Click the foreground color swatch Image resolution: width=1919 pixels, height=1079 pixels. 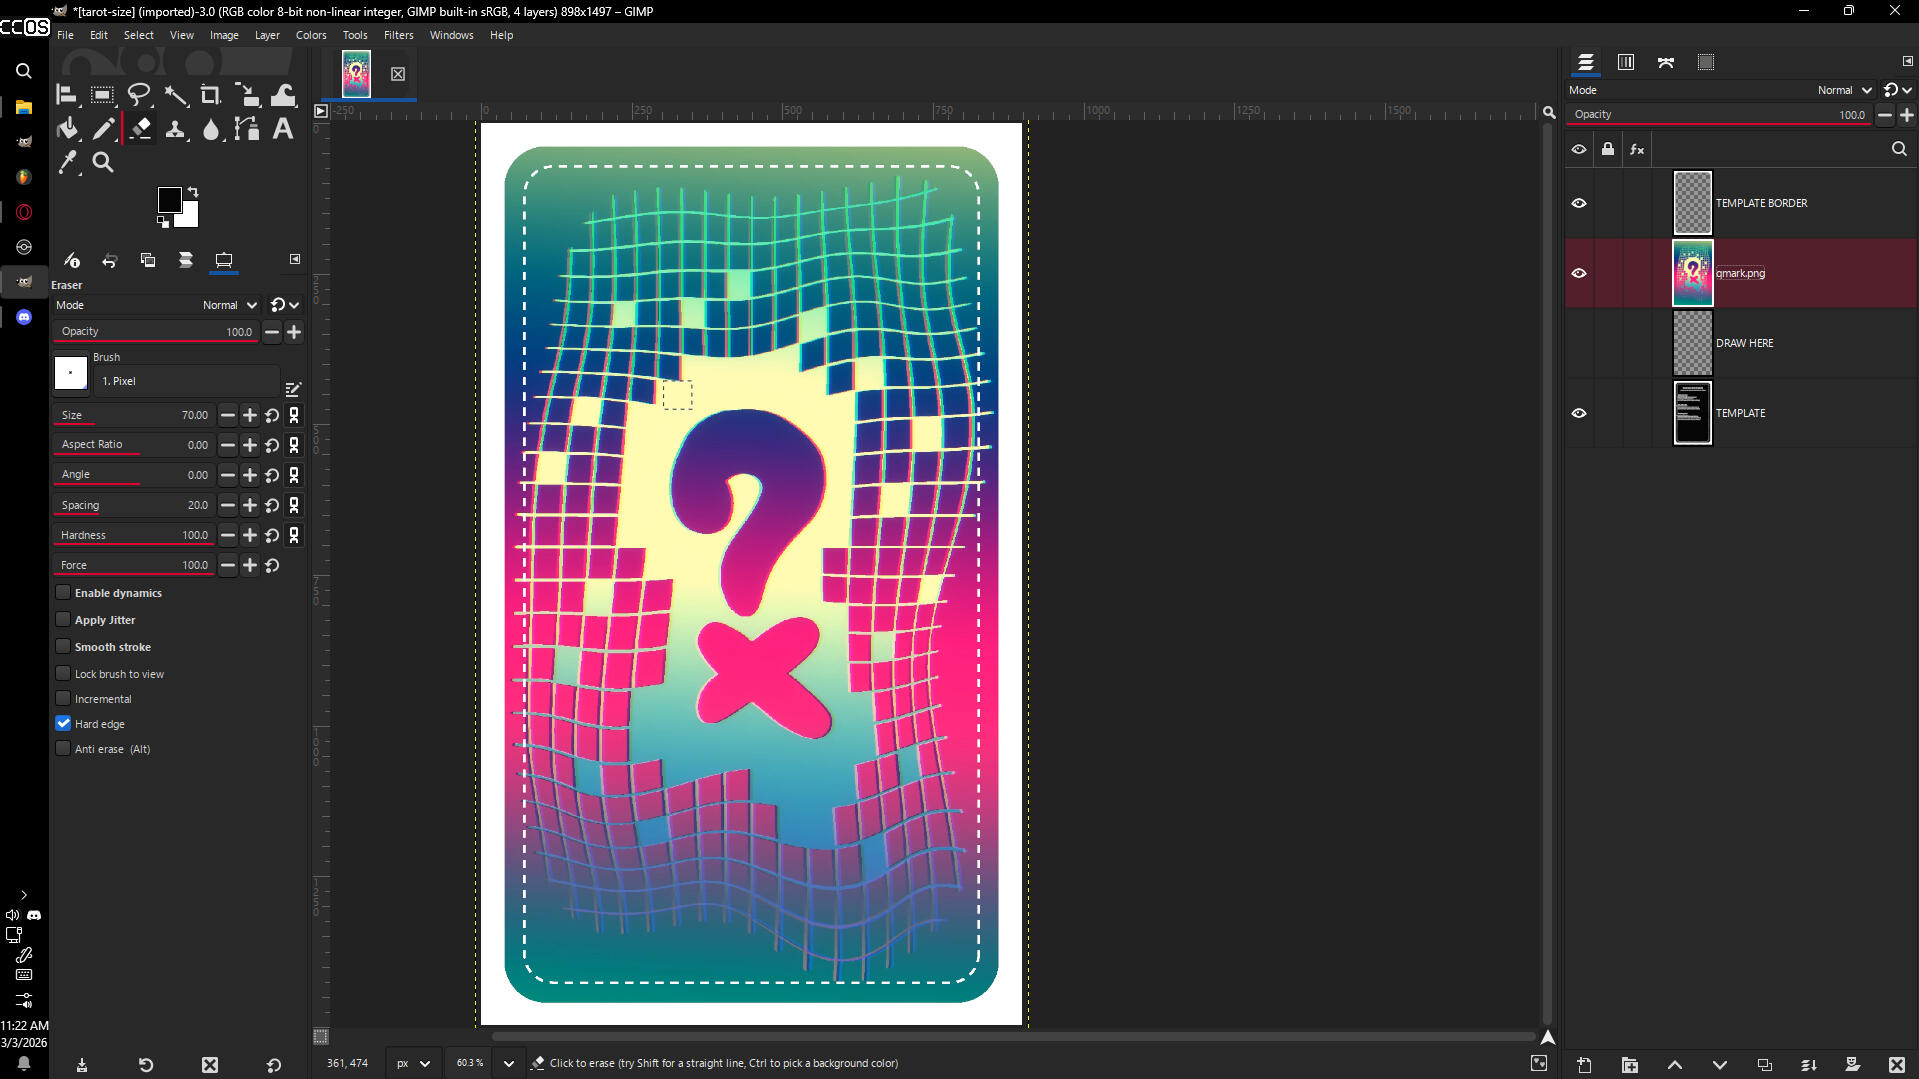point(169,199)
